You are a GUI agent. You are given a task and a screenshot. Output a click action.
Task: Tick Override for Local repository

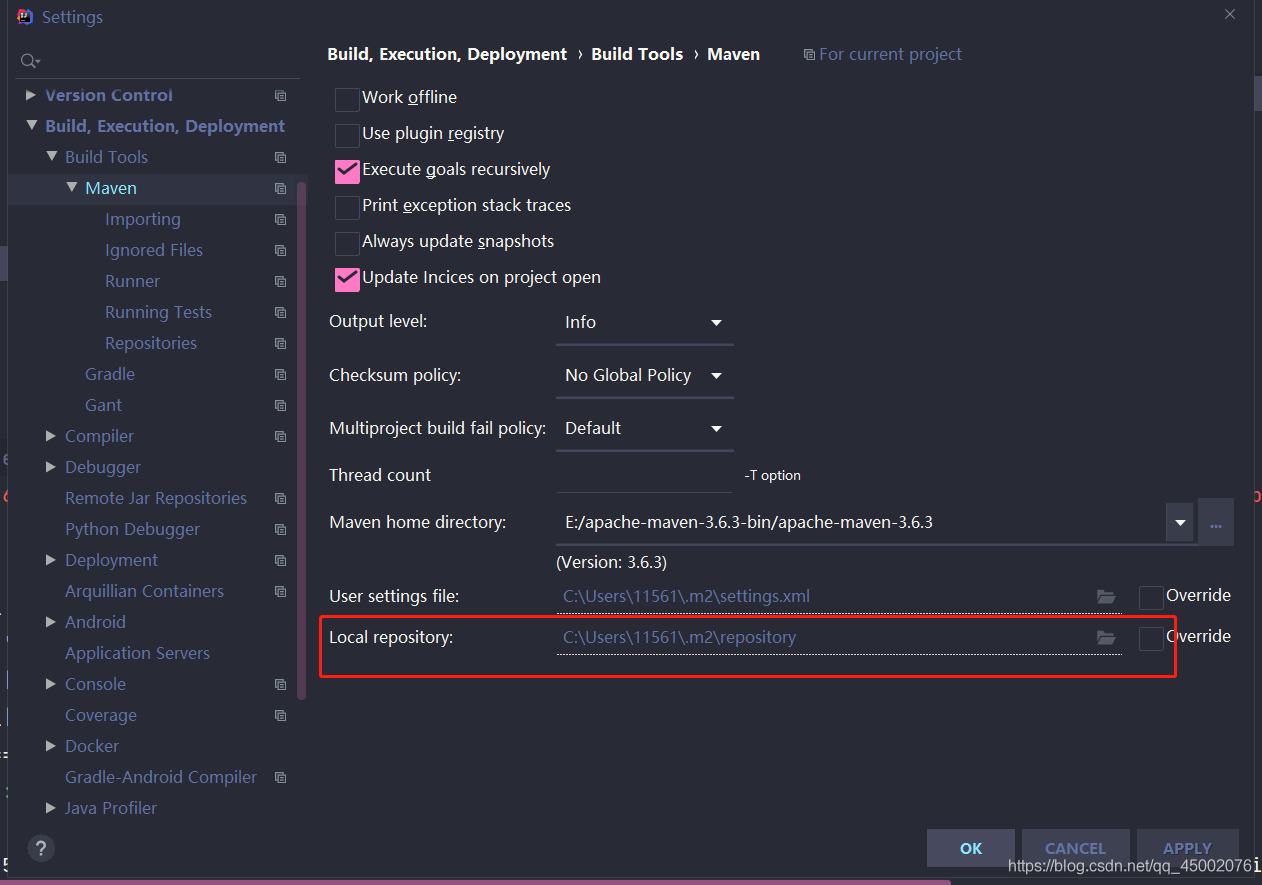coord(1151,638)
